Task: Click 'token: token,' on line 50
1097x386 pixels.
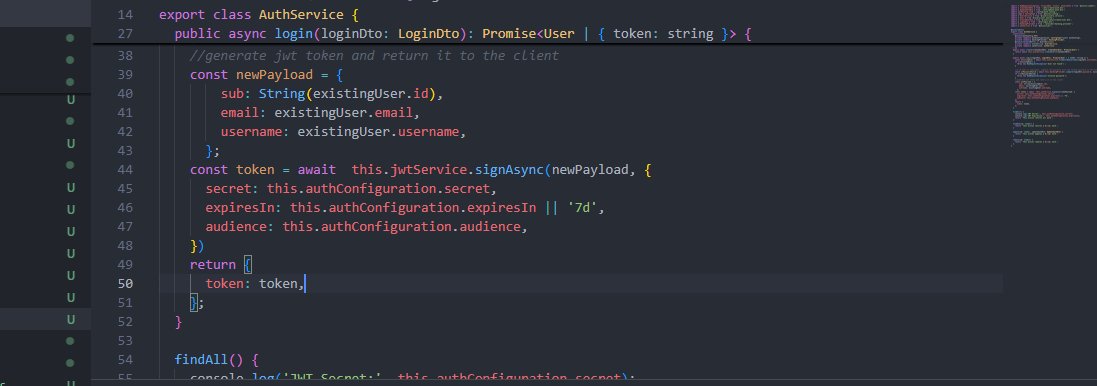Action: [x=255, y=283]
